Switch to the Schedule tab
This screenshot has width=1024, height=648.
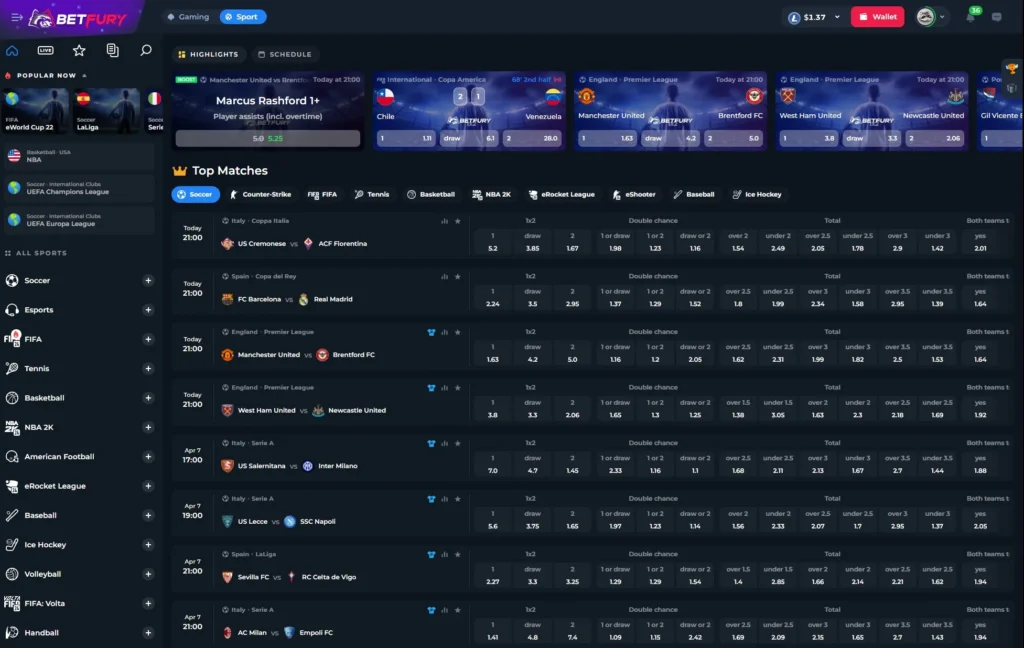point(285,54)
